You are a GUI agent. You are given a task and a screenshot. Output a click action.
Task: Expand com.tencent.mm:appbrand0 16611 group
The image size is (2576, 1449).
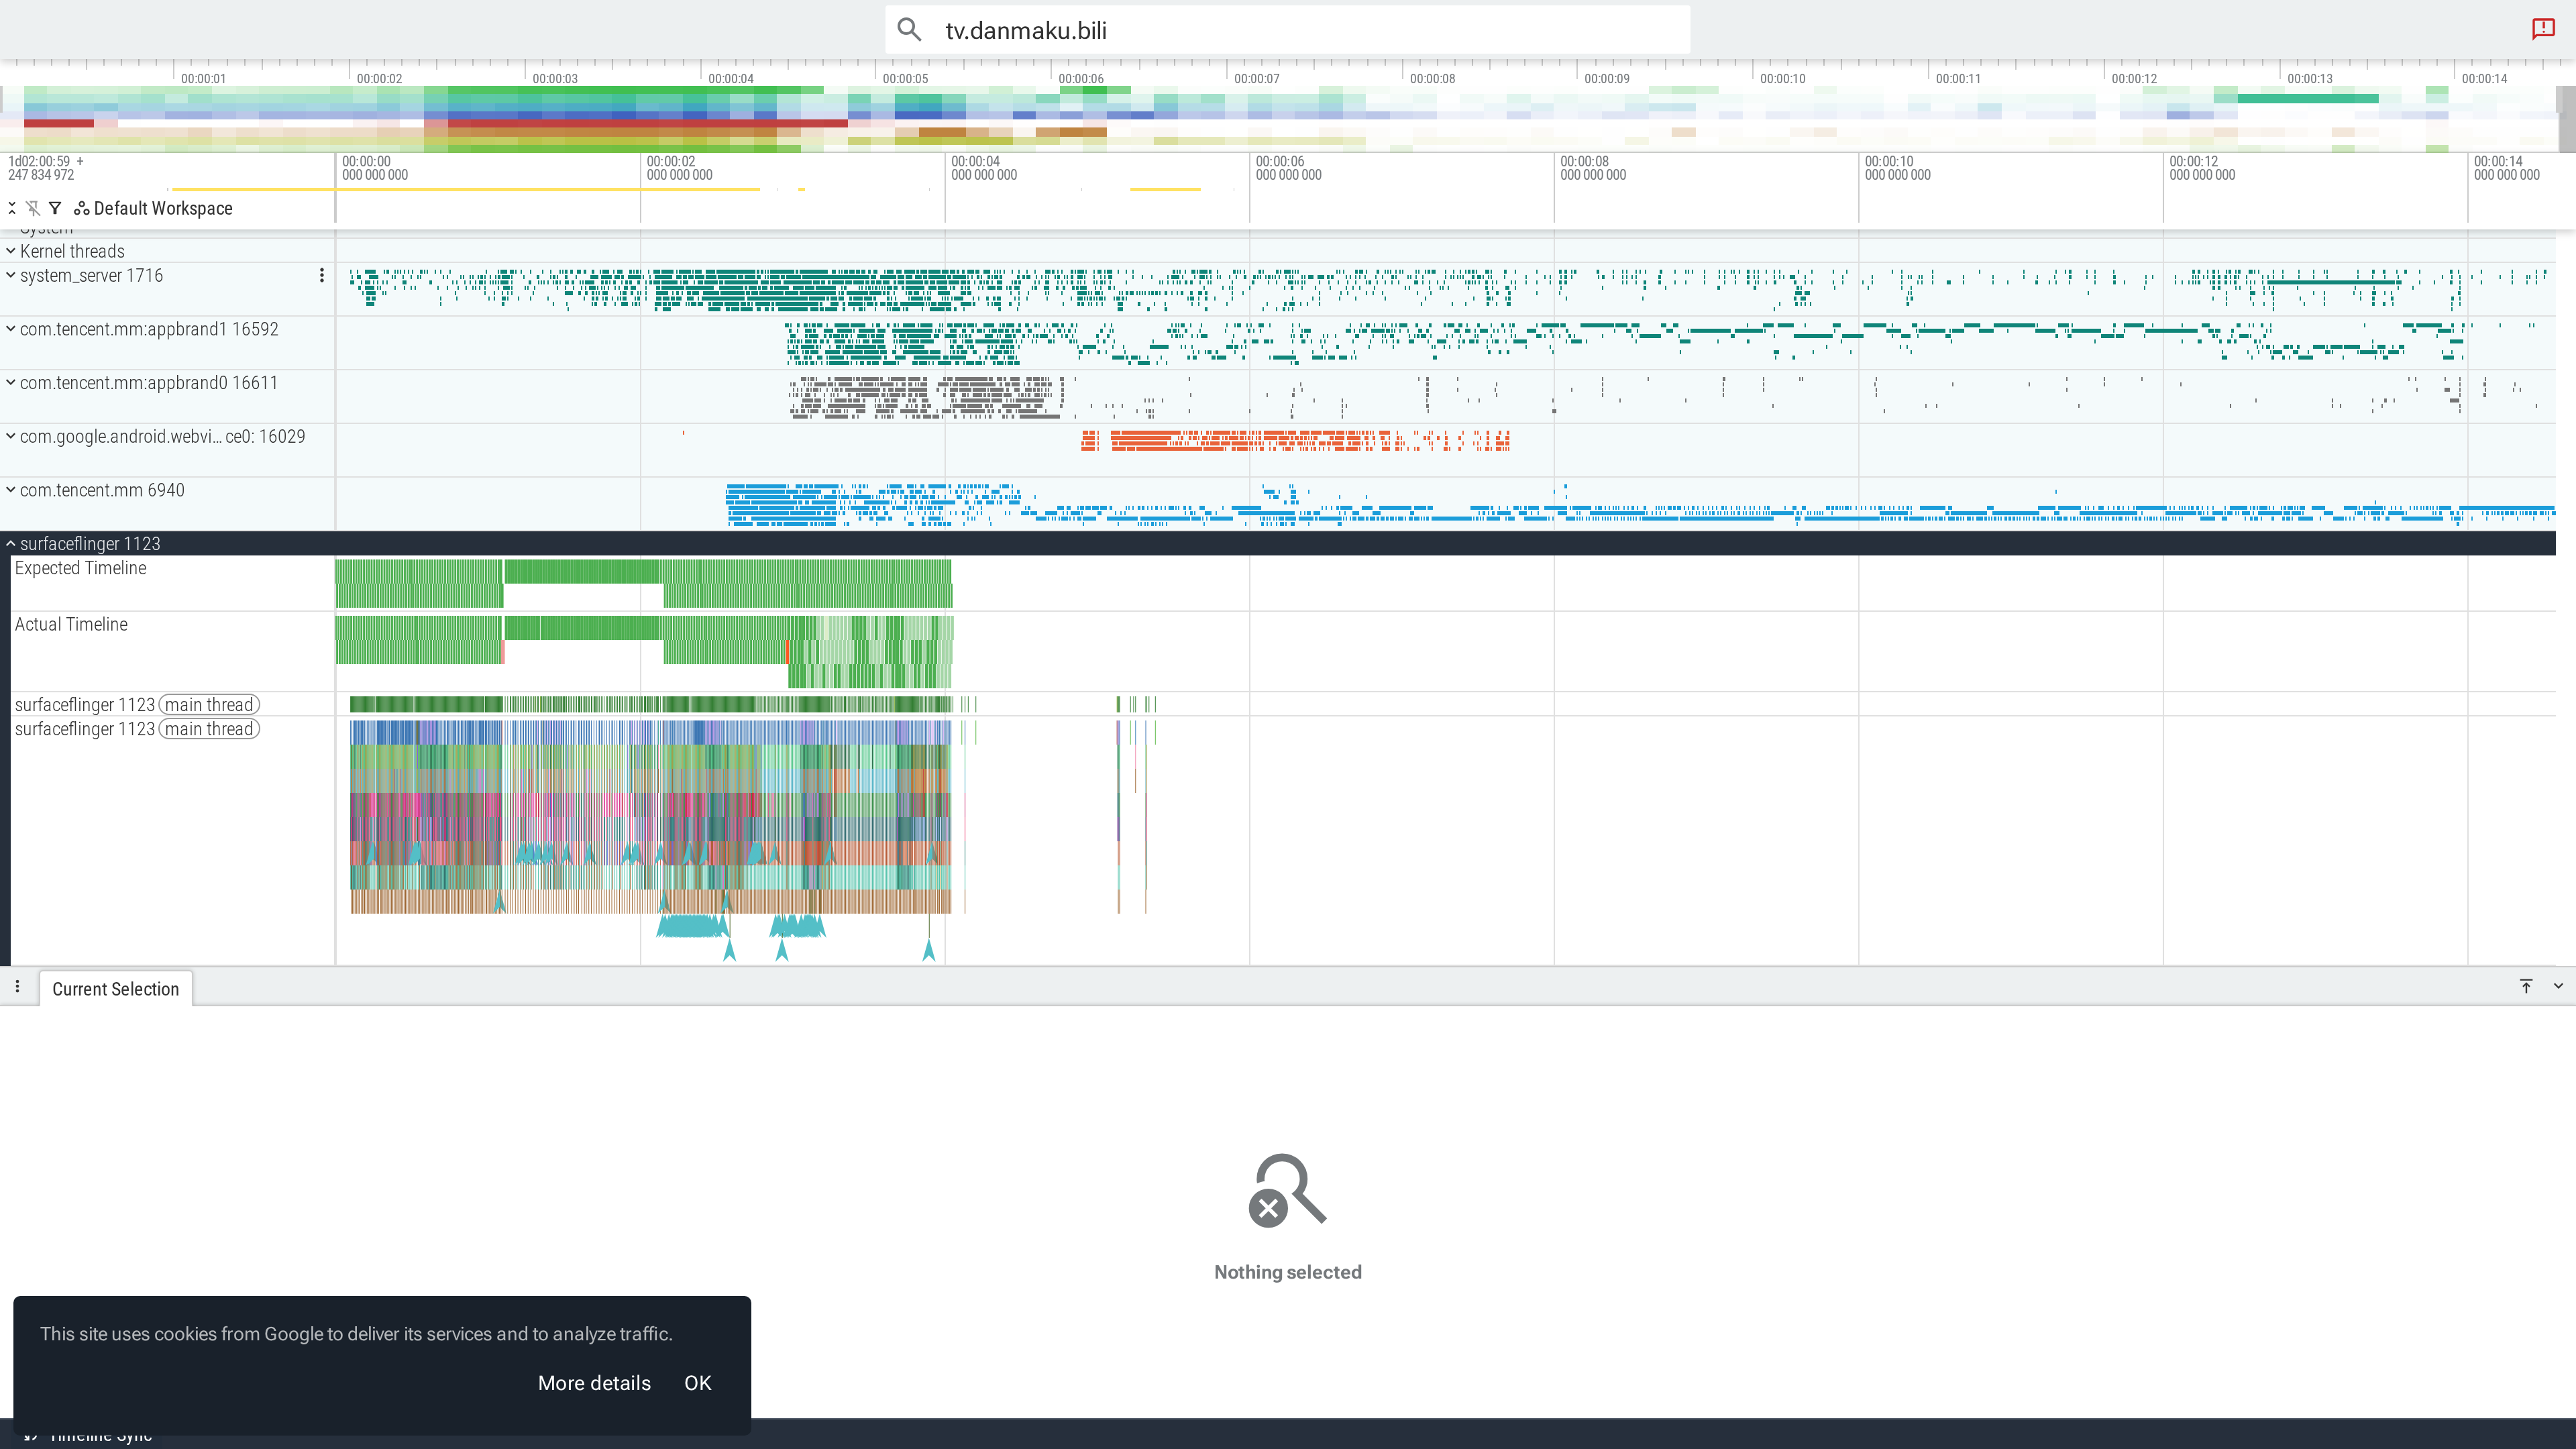click(x=11, y=383)
